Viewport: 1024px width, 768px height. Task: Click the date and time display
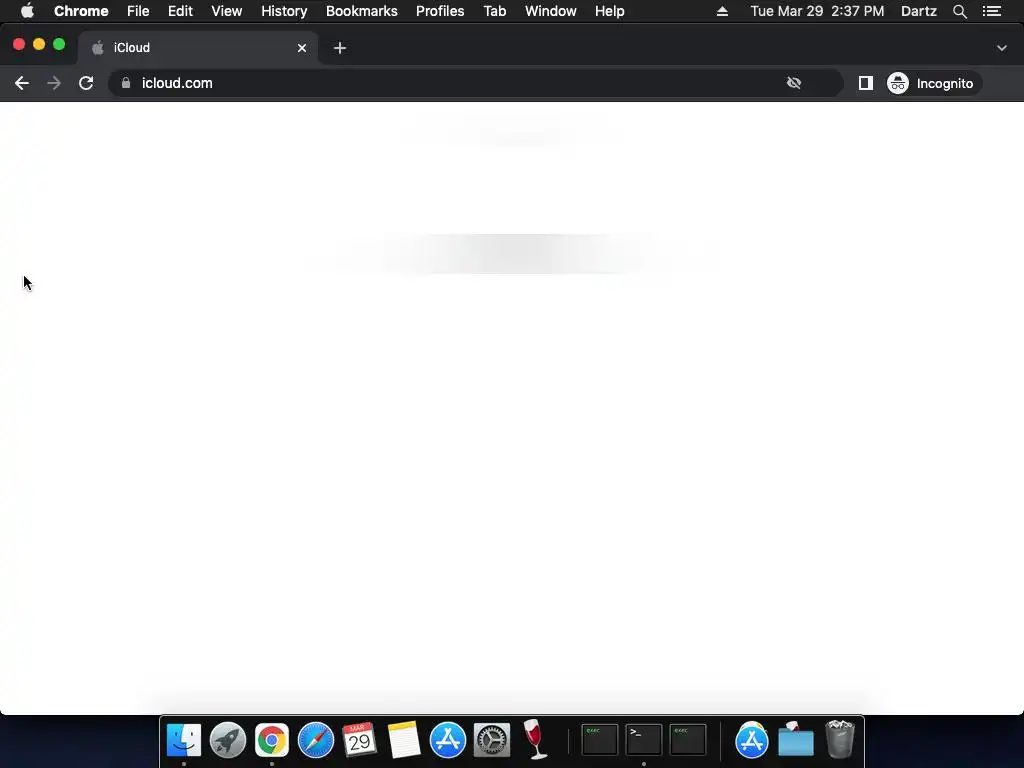coord(817,11)
